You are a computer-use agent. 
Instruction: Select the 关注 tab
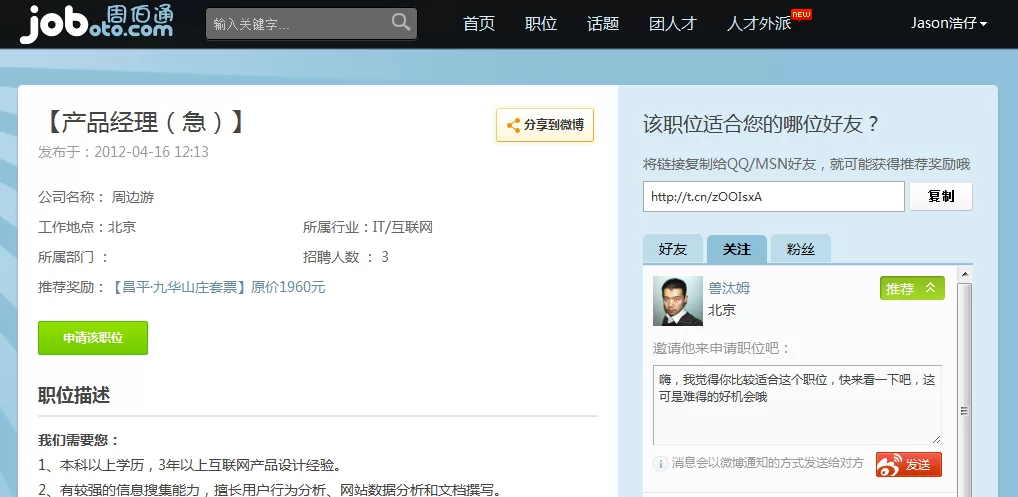click(736, 249)
